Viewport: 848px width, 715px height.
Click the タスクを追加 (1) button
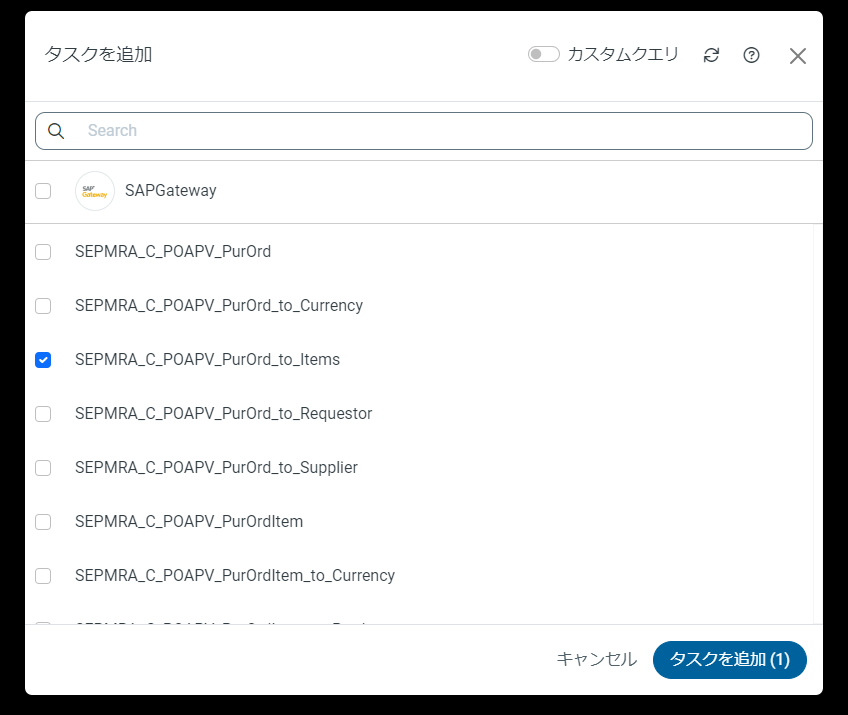click(729, 660)
